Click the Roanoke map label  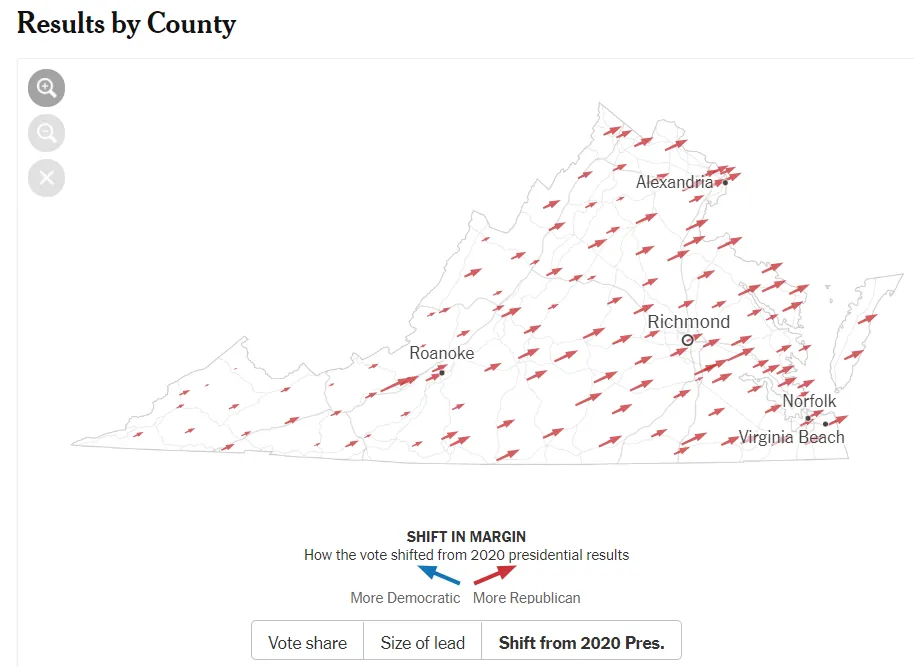pos(441,353)
